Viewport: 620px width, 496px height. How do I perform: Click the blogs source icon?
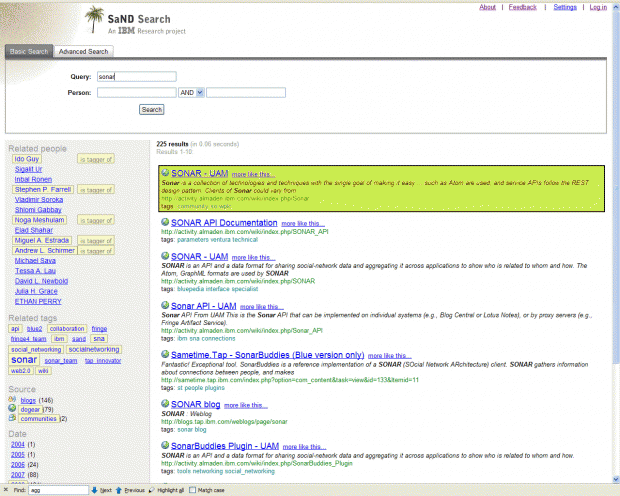tap(12, 399)
